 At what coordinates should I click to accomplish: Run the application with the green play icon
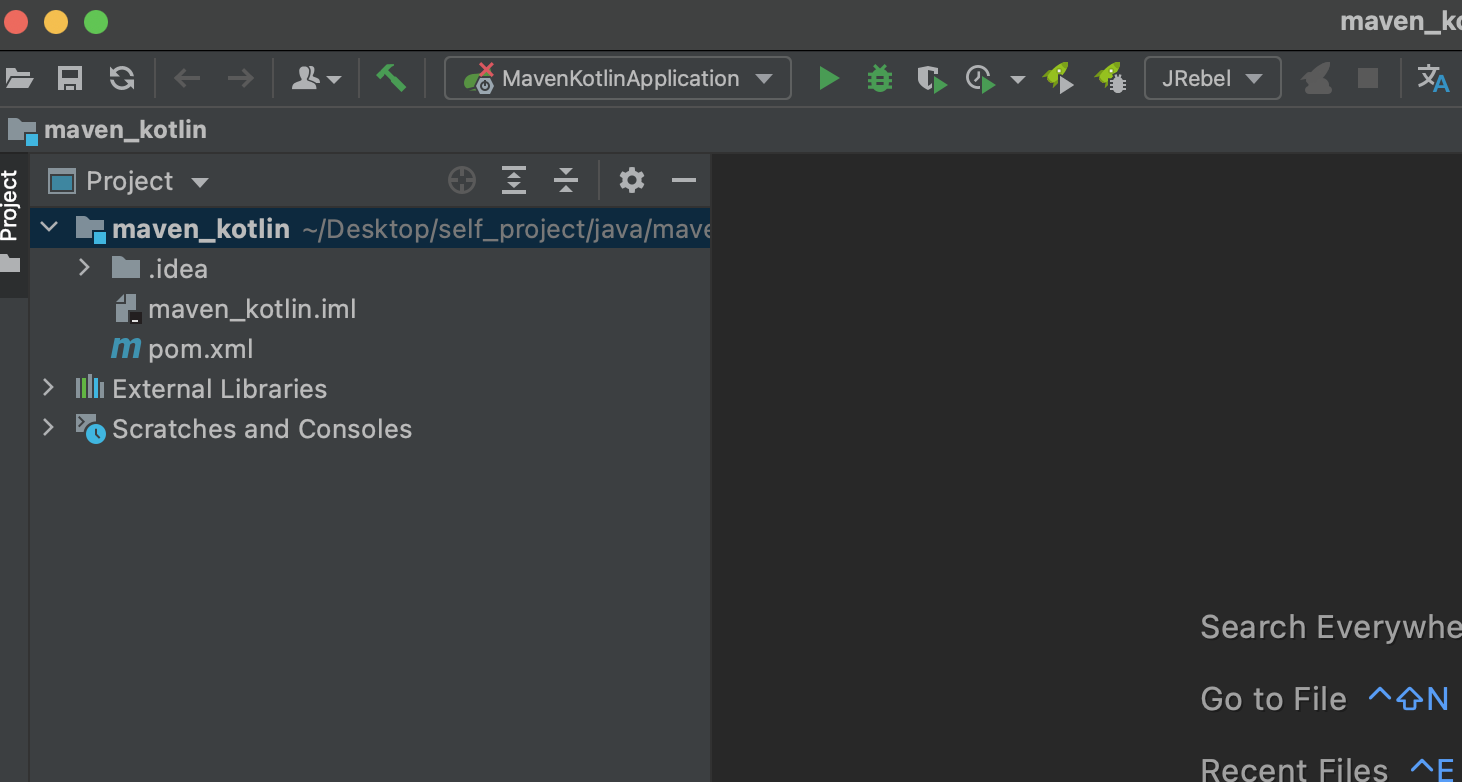[x=828, y=79]
